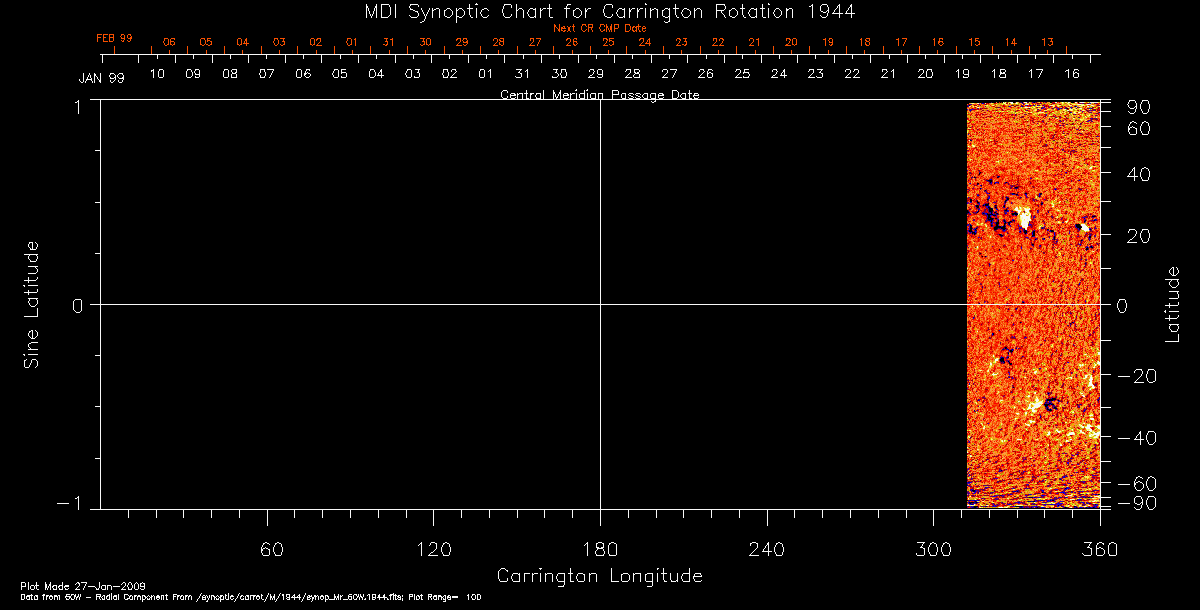Image resolution: width=1200 pixels, height=610 pixels.
Task: Click the 300 longitude tick label
Action: tap(932, 548)
